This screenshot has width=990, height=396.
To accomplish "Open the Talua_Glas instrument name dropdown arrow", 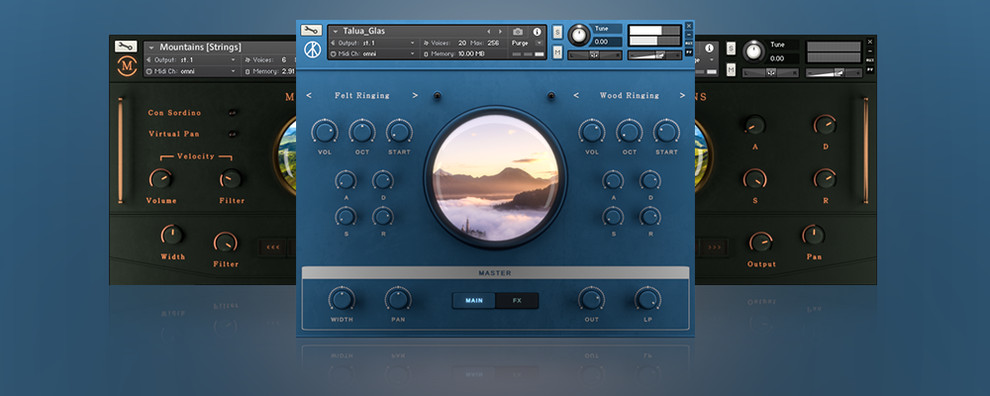I will pos(335,32).
